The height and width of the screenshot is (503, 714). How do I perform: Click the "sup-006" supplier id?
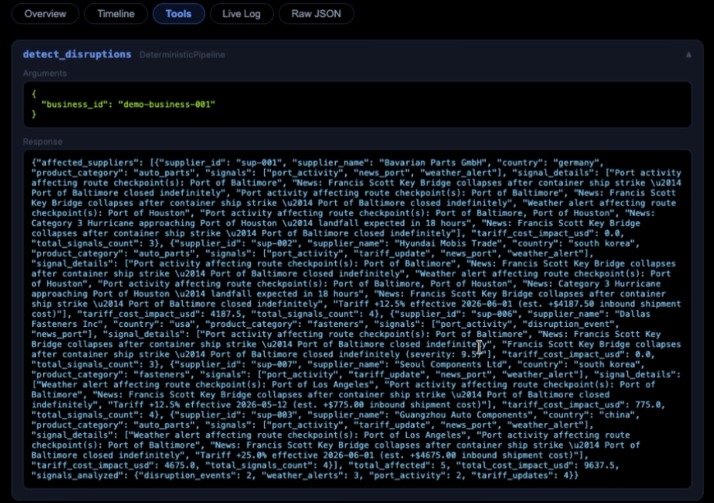494,314
